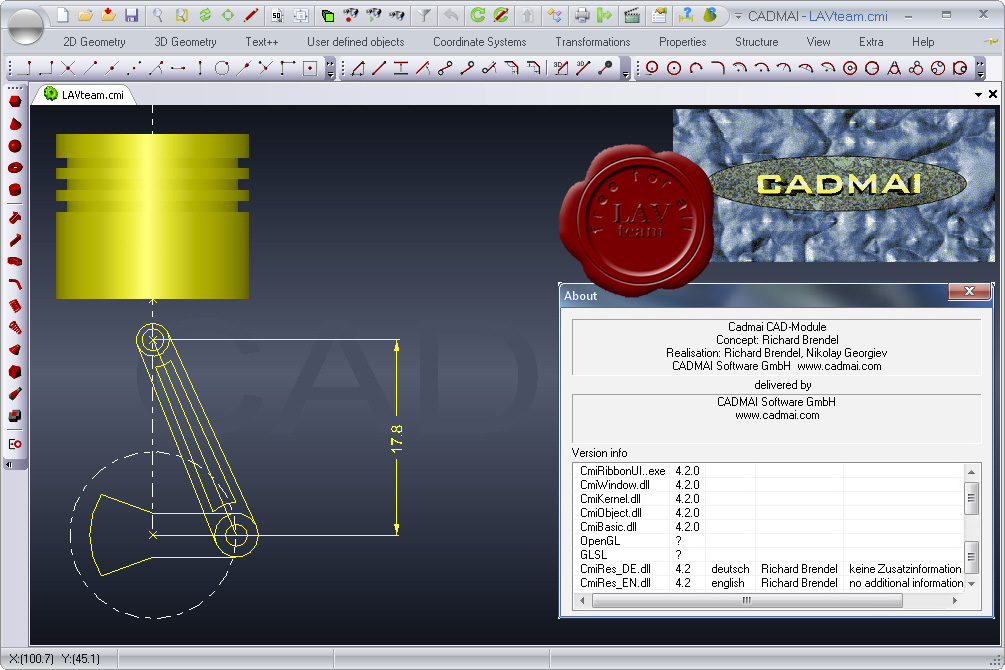1005x670 pixels.
Task: Open the Properties menu
Action: coord(683,42)
